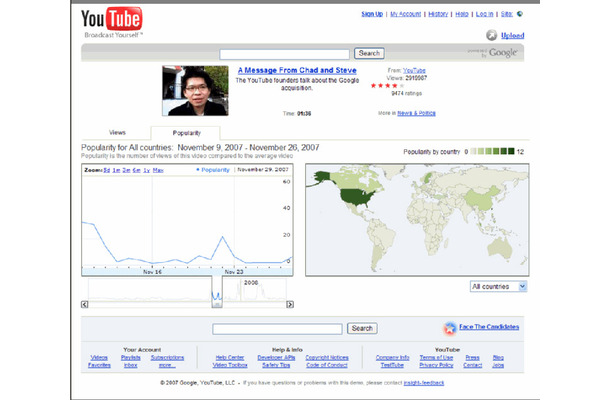Viewport: 610px width, 400px height.
Task: Open the Contact footer link
Action: click(473, 365)
